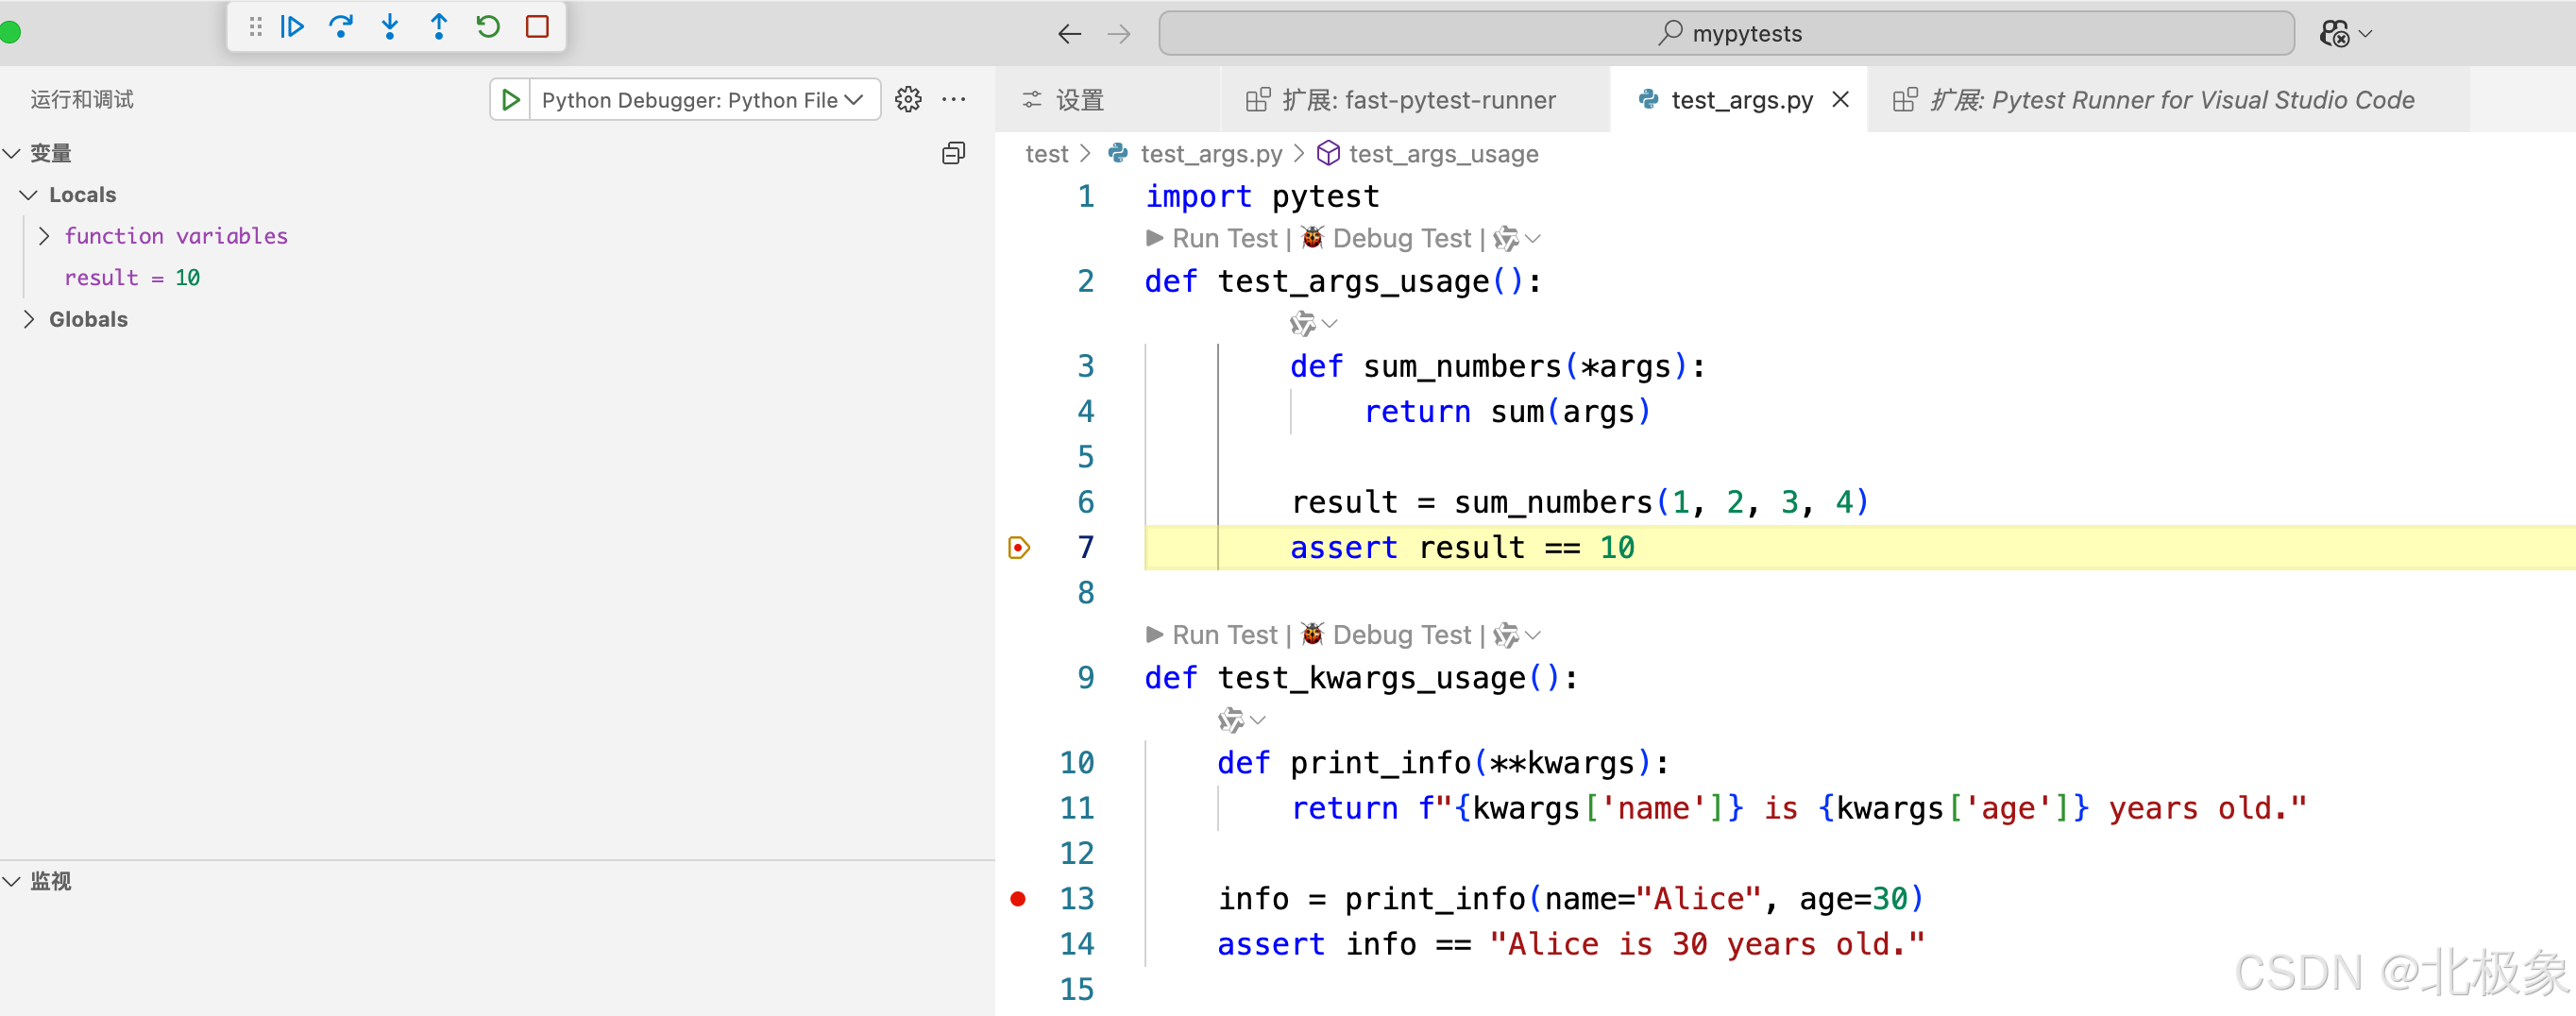This screenshot has width=2576, height=1016.
Task: Open AI code lens after test_args_usage Debug Test
Action: click(1516, 239)
